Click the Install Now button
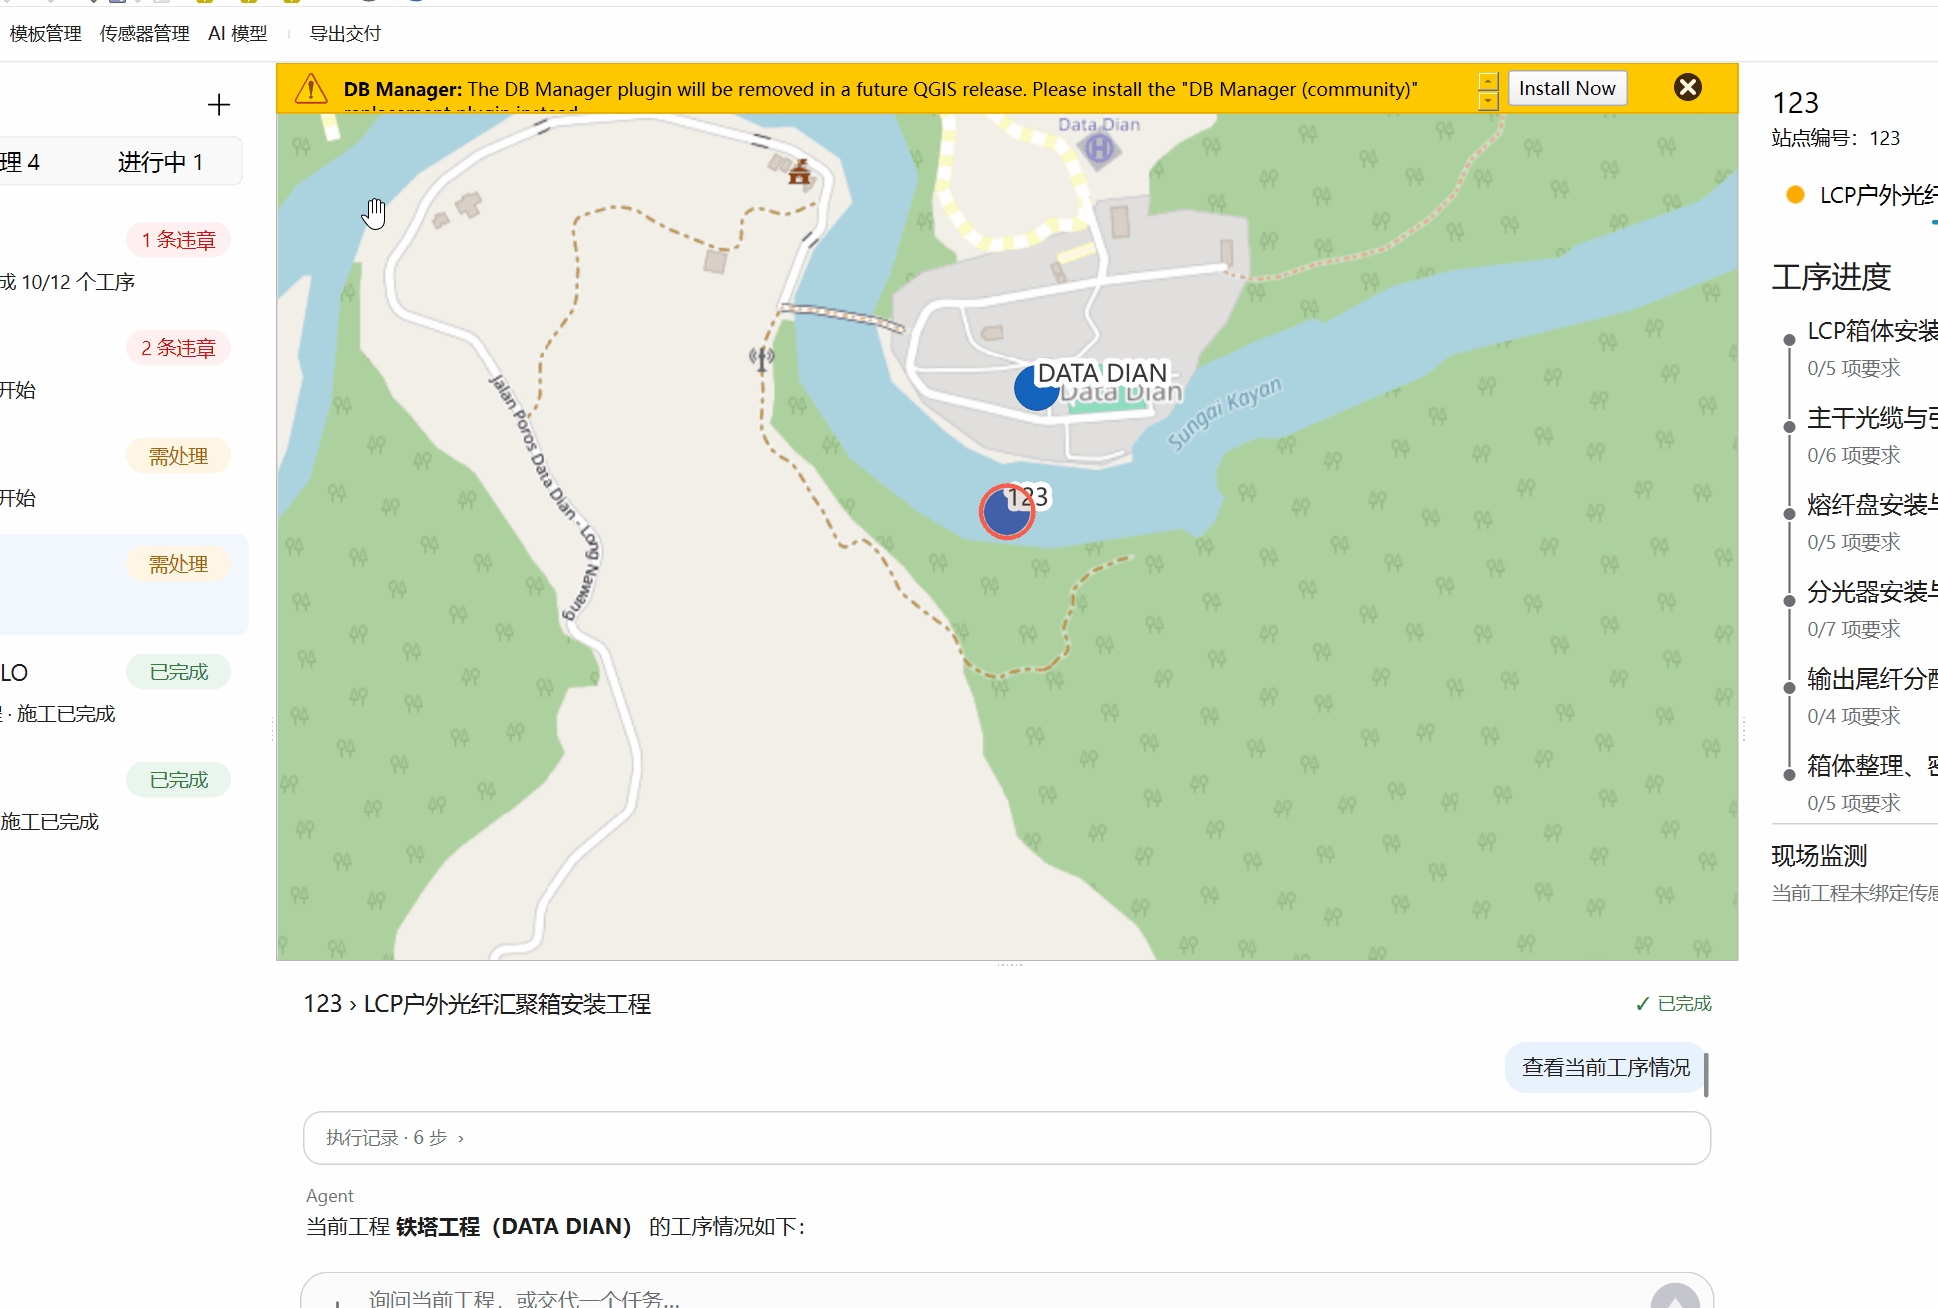The height and width of the screenshot is (1308, 1938). pos(1567,88)
